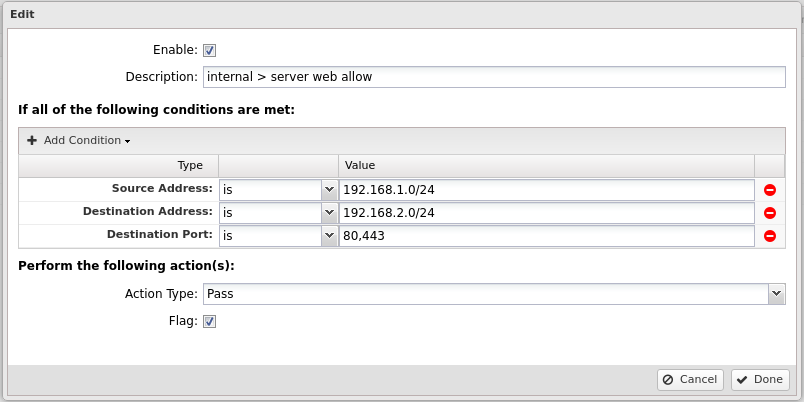
Task: Click the Destination Port label
Action: coord(159,234)
